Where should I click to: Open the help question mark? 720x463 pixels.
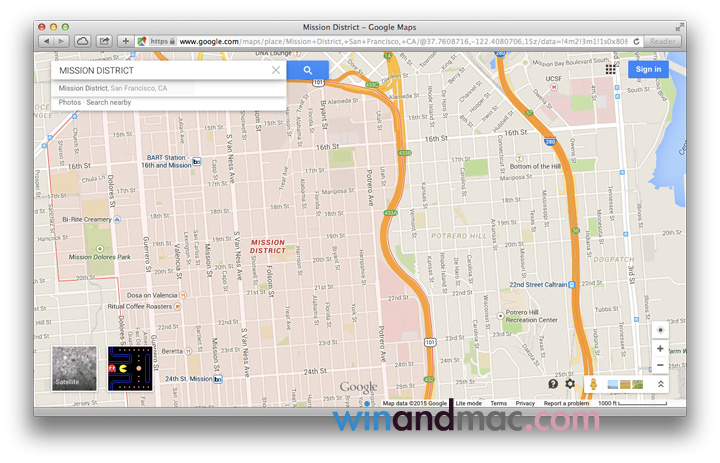click(553, 384)
